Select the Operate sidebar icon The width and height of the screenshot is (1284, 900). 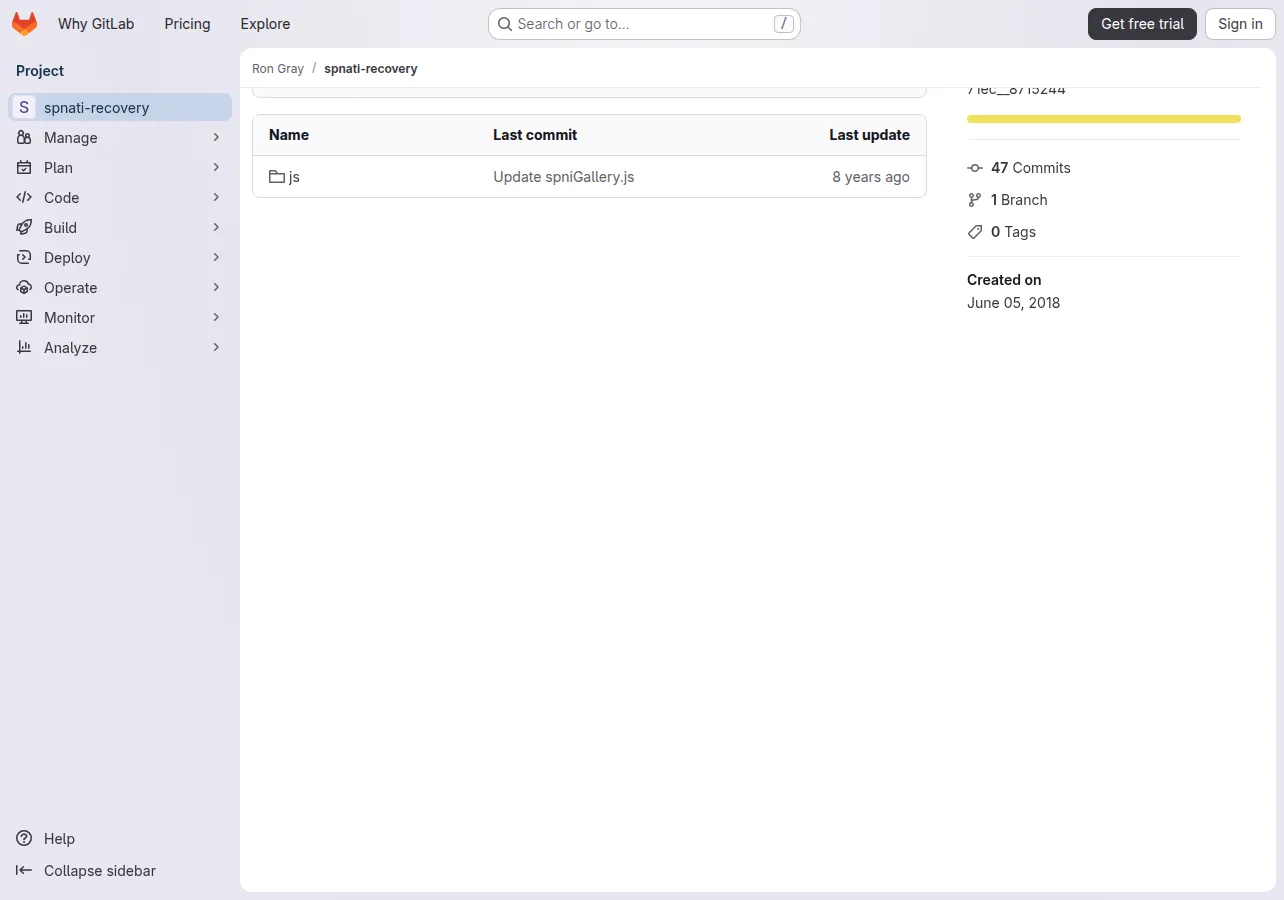(24, 288)
